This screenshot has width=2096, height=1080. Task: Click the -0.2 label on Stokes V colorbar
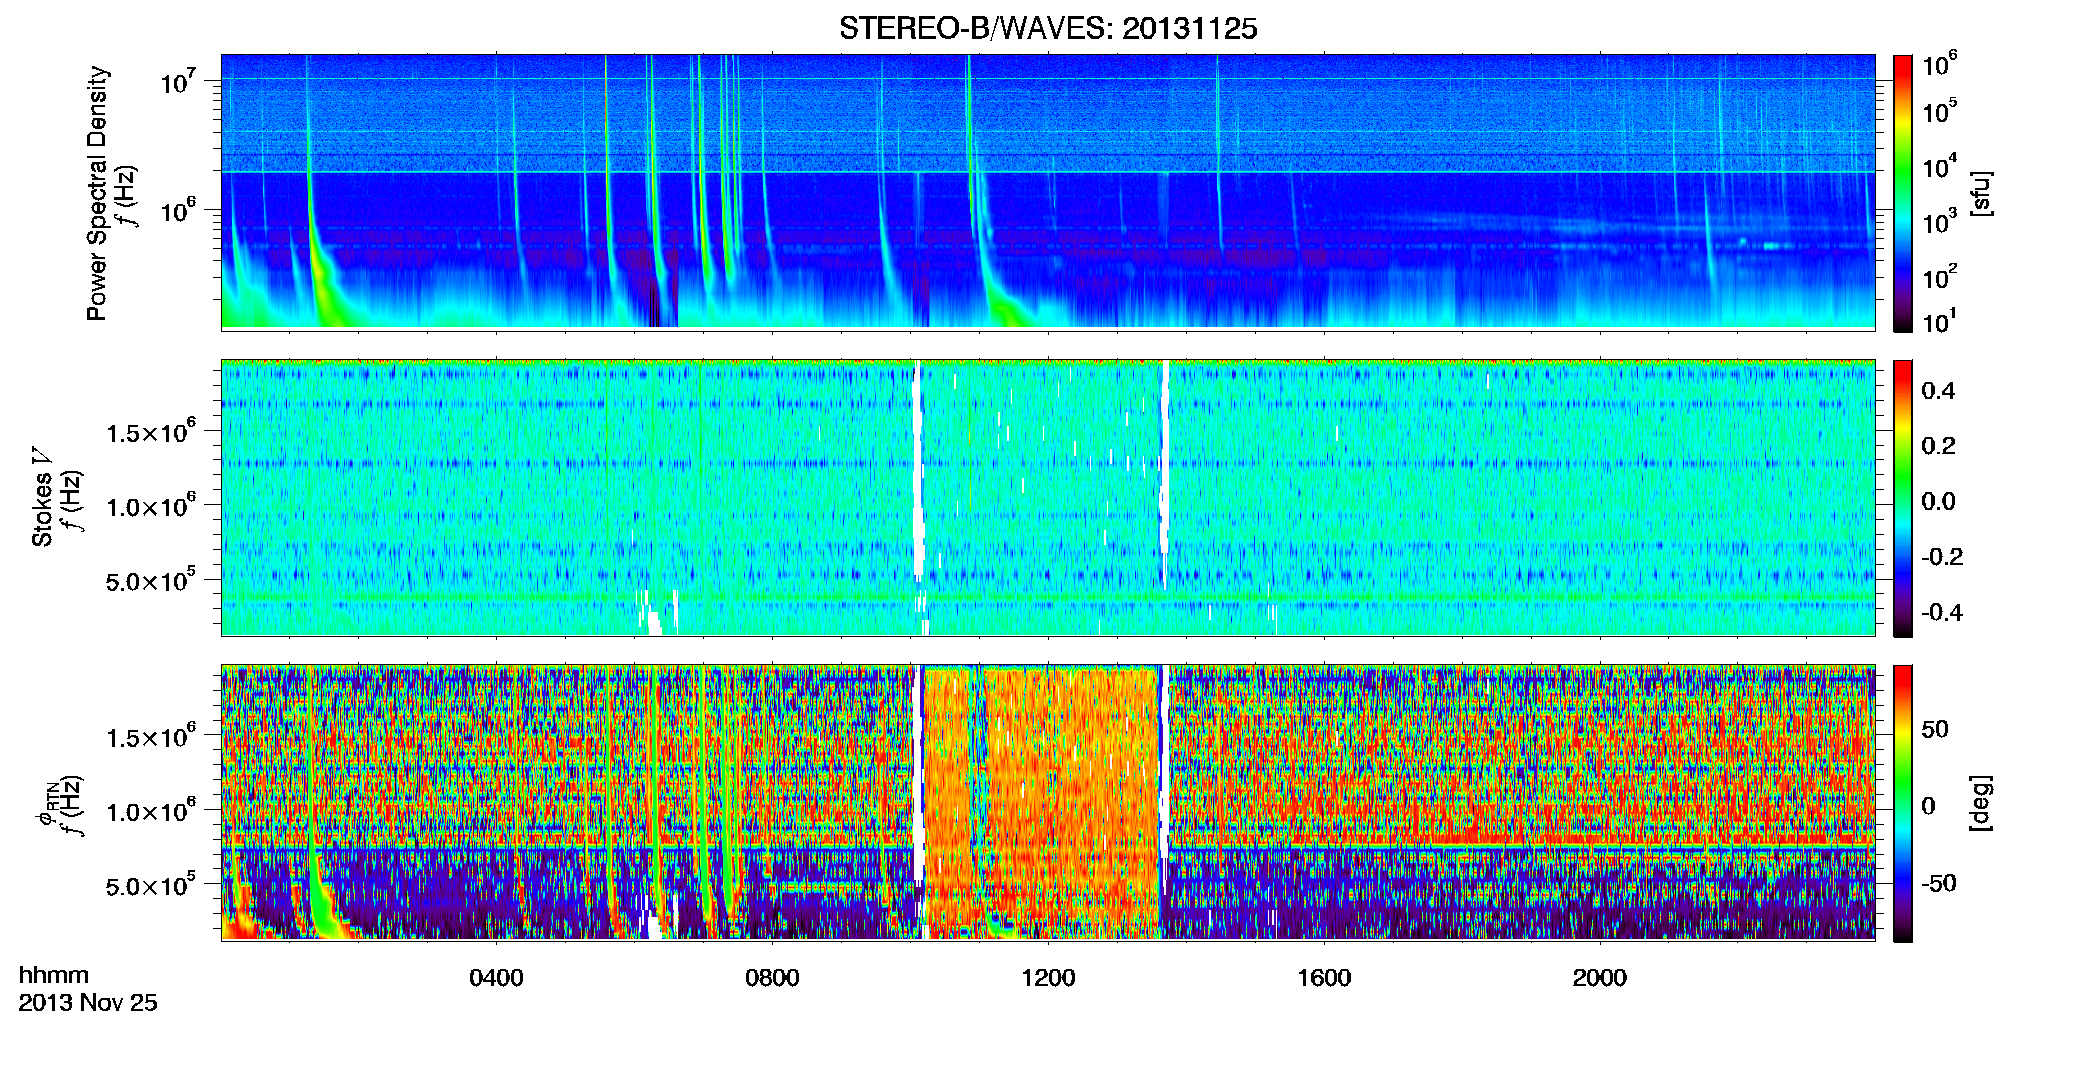[1942, 557]
